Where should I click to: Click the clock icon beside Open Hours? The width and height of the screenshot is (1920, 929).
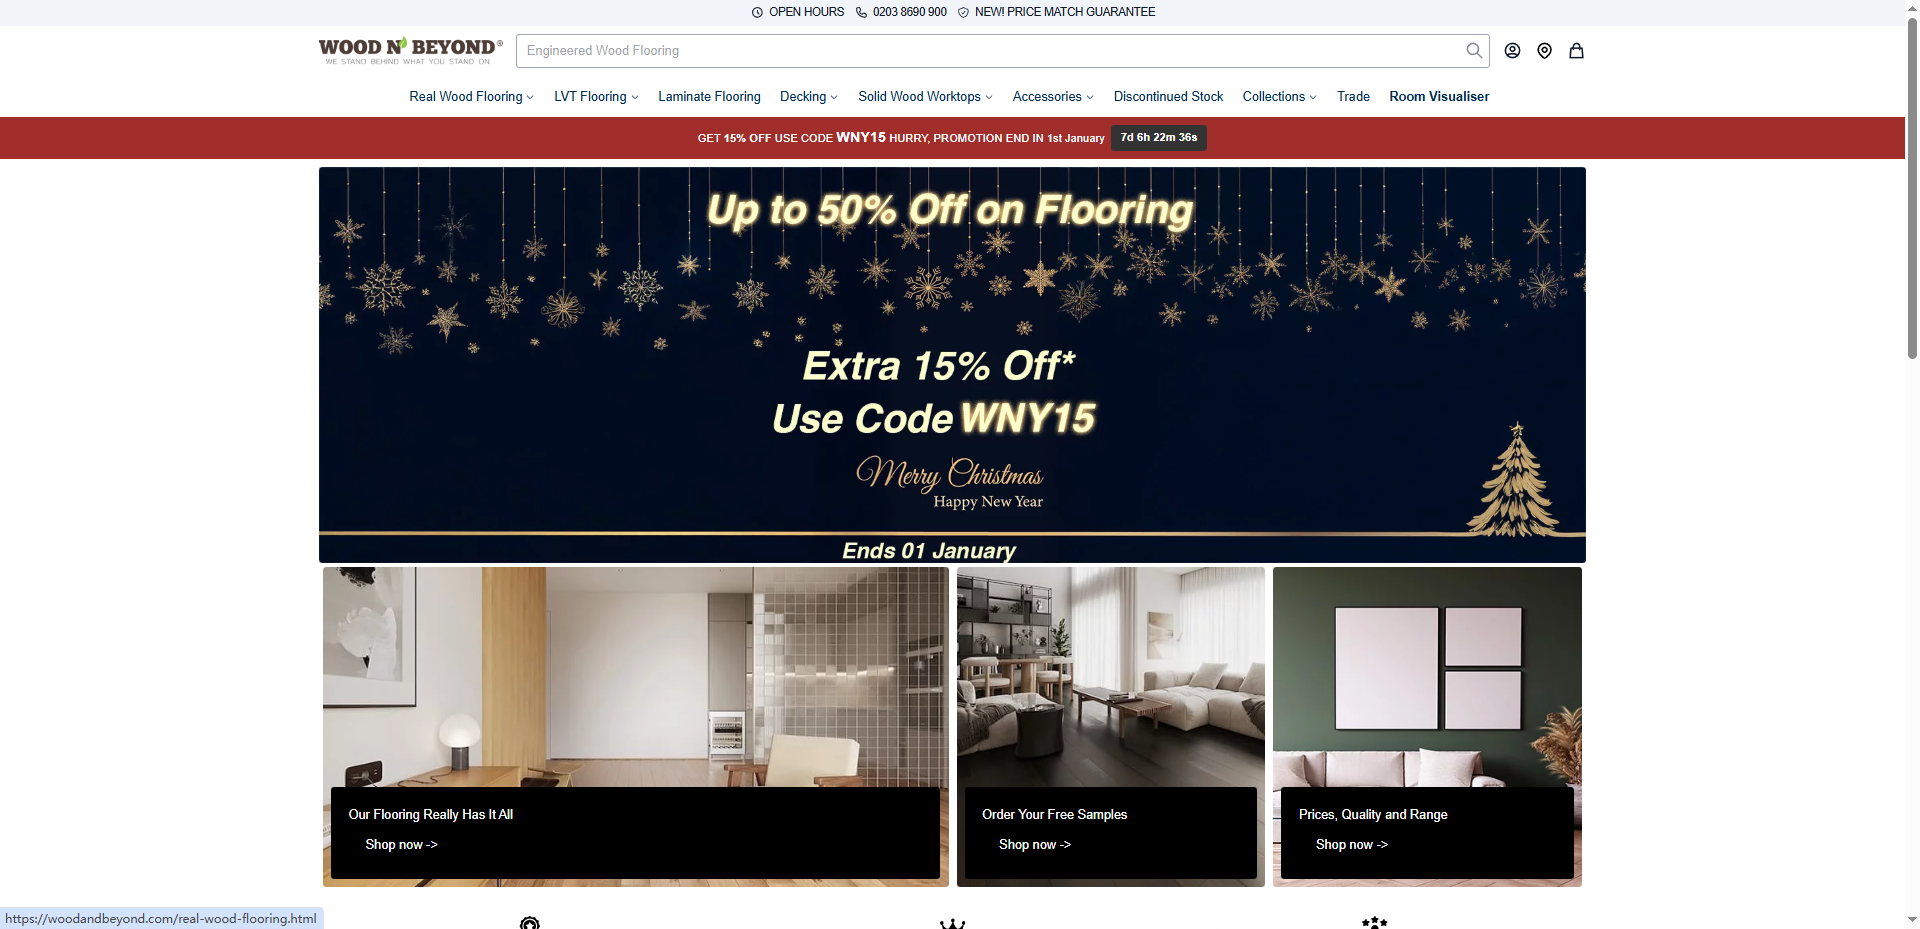(x=757, y=13)
